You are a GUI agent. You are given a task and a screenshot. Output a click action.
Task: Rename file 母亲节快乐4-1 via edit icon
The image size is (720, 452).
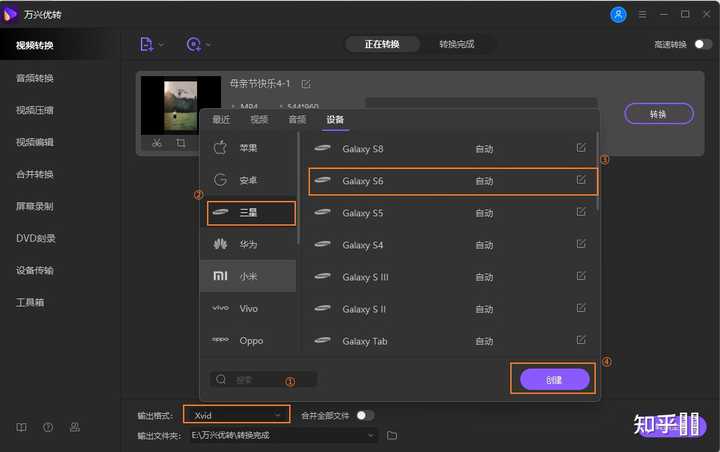306,84
